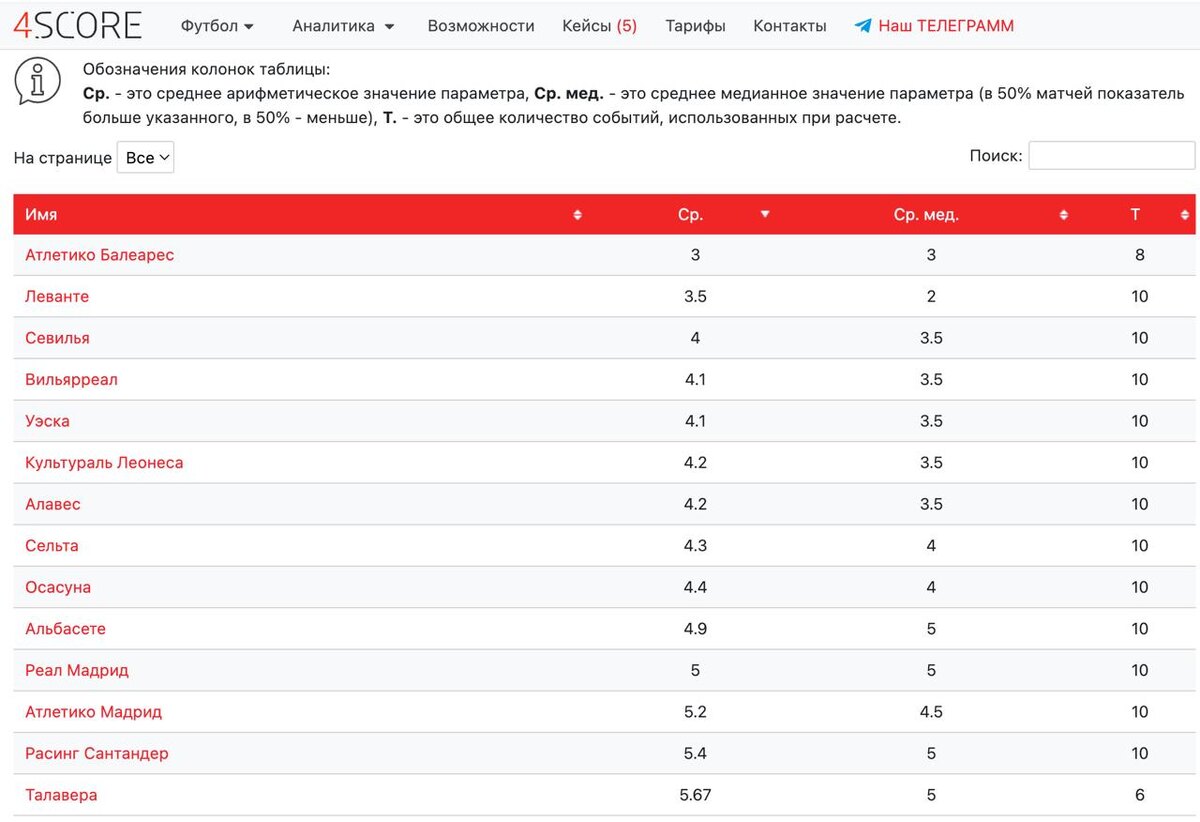
Task: Select Атлетико Мадрид's average value 5.2
Action: pos(695,712)
